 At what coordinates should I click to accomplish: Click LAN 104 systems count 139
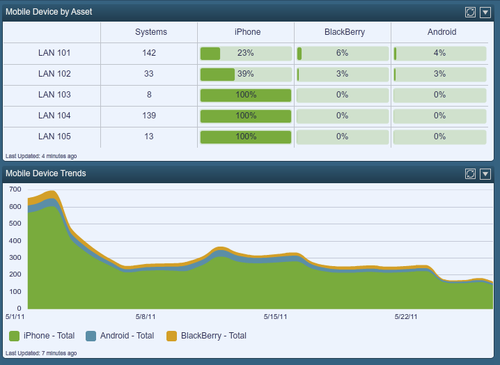[x=149, y=116]
